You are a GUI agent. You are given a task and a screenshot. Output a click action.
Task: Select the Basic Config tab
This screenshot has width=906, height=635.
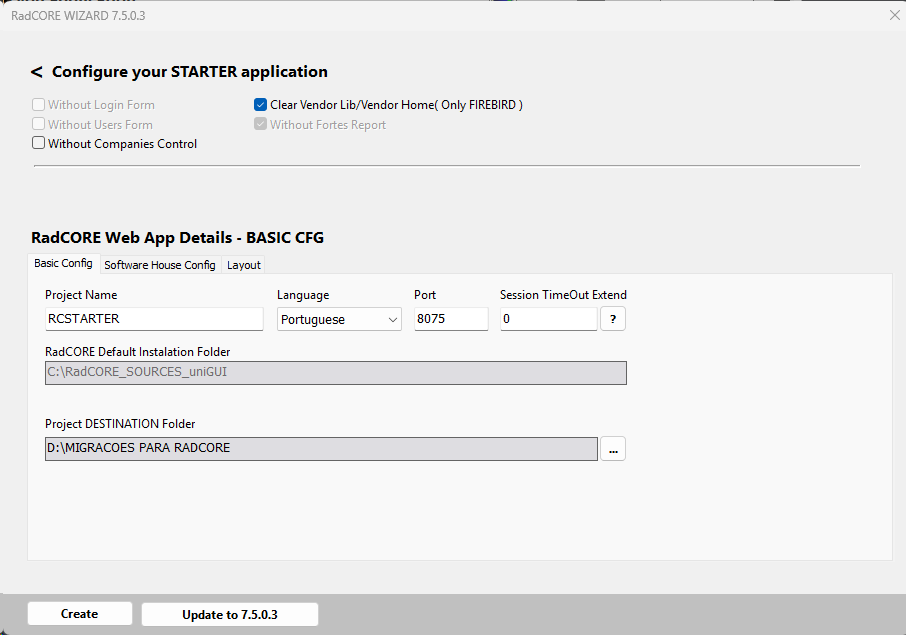click(x=63, y=264)
